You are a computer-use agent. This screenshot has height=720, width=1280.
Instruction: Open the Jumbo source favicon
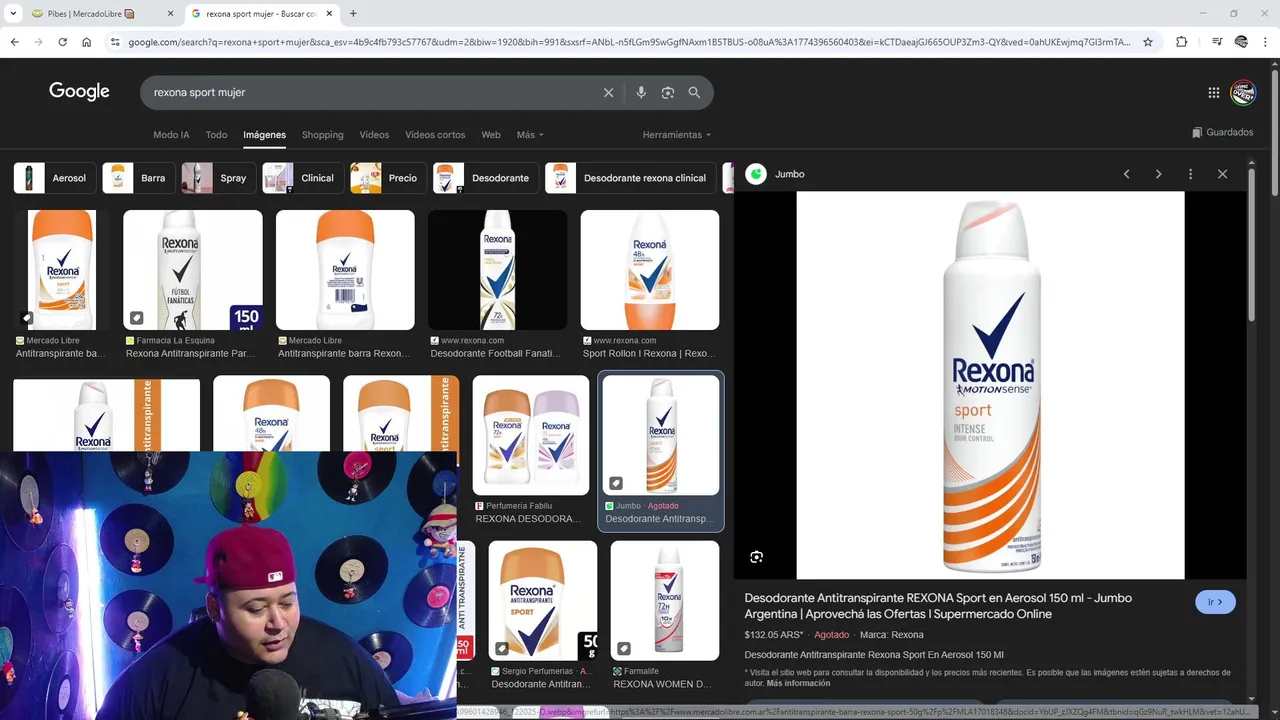(x=756, y=174)
